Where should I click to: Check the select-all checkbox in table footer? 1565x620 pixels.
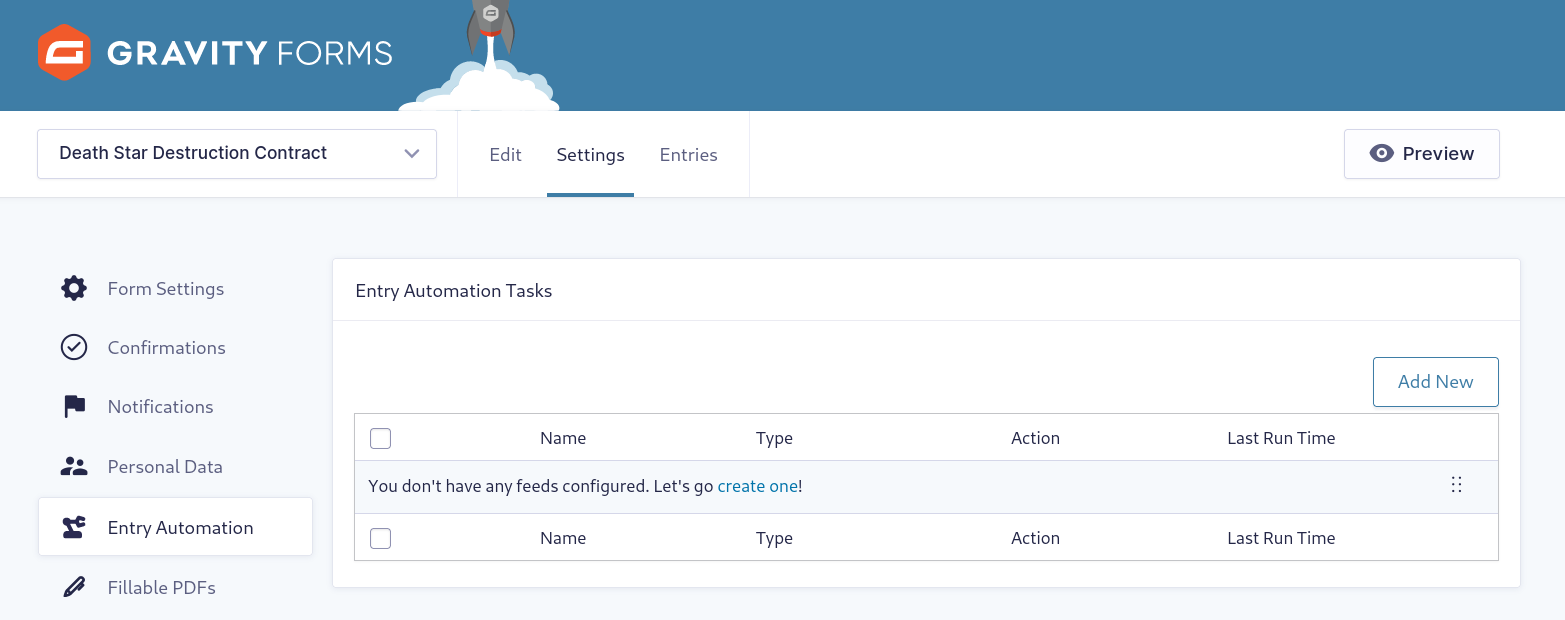coord(380,538)
